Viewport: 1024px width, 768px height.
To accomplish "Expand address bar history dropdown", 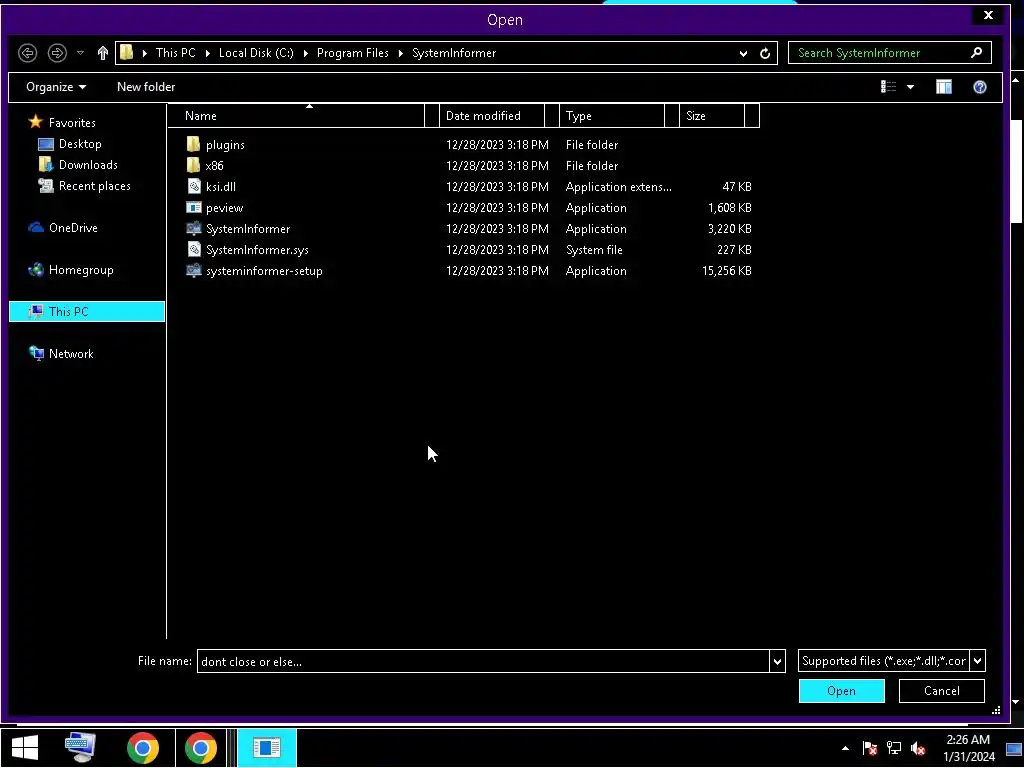I will point(743,54).
